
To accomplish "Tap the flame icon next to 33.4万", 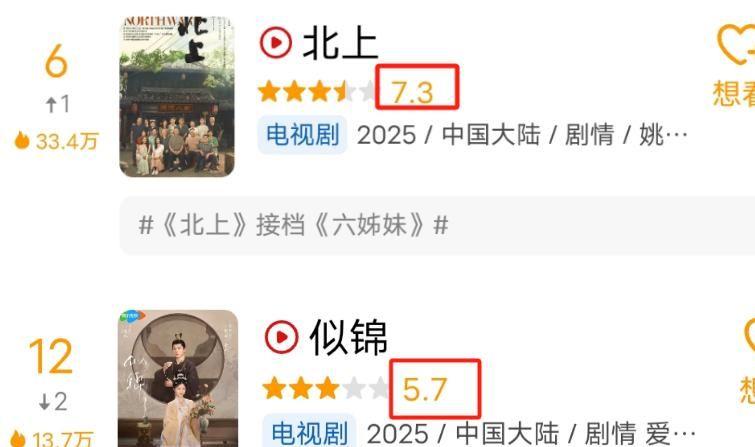I will [x=22, y=141].
